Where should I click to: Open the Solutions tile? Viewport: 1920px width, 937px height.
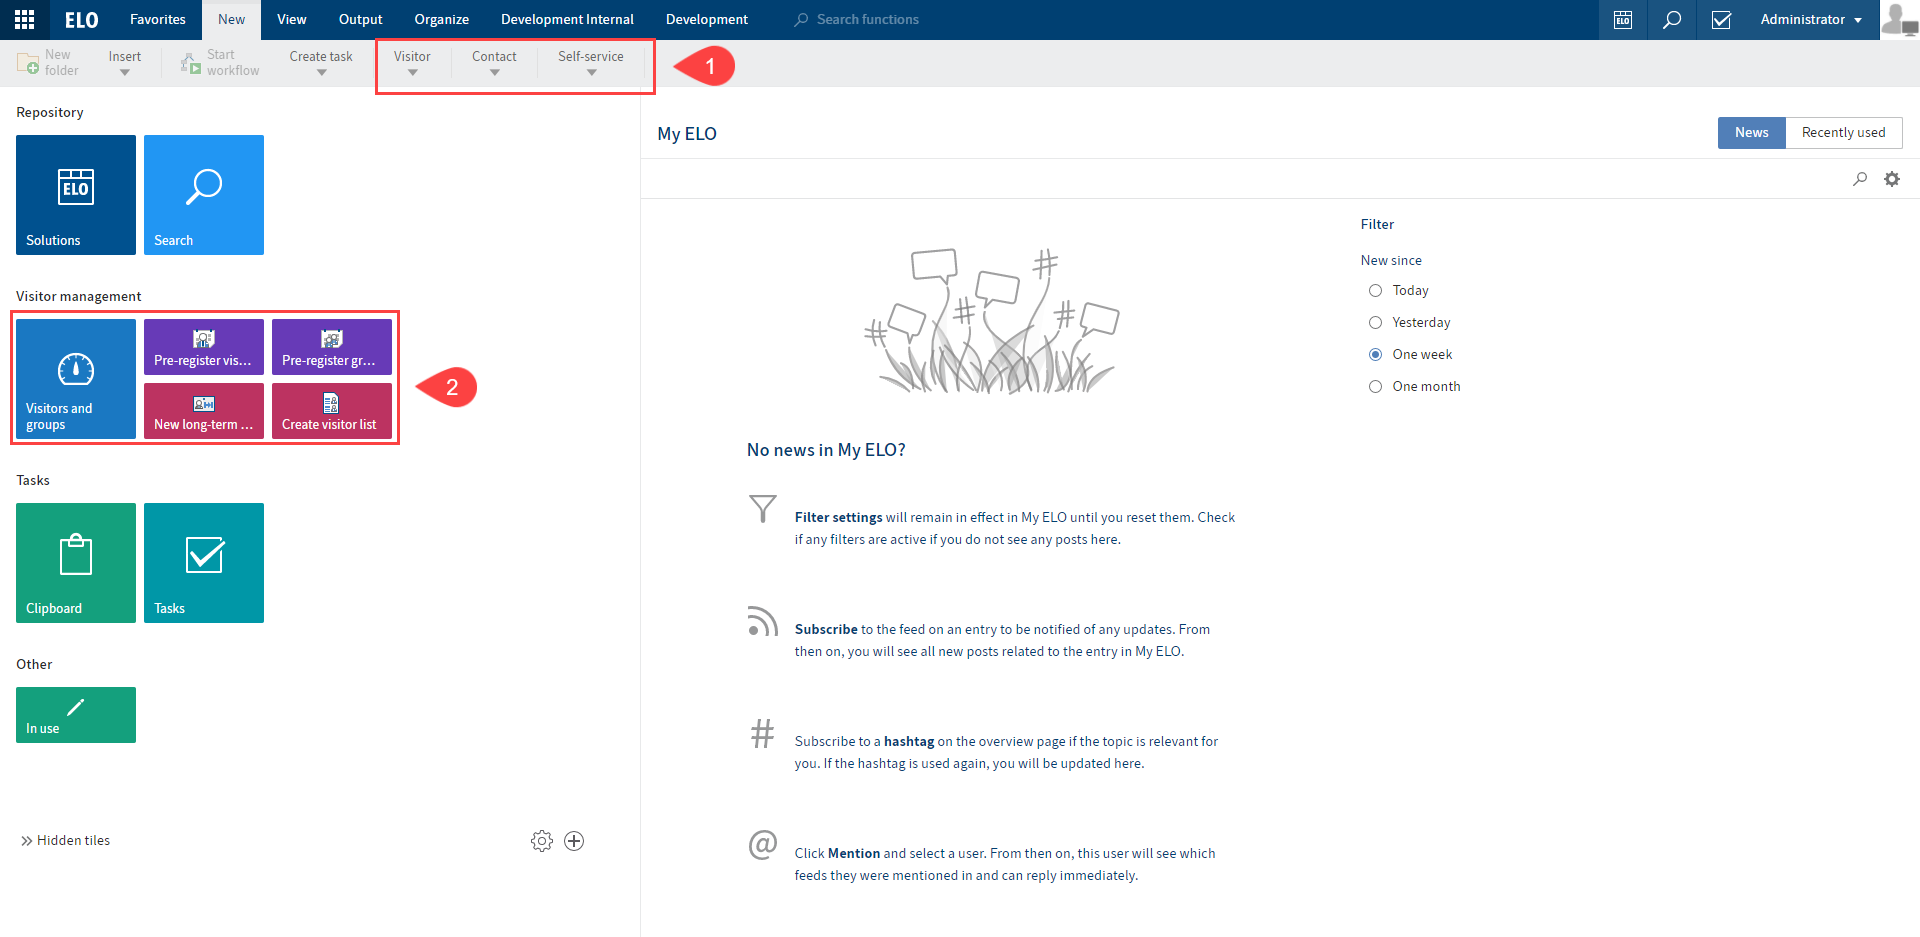(x=76, y=195)
